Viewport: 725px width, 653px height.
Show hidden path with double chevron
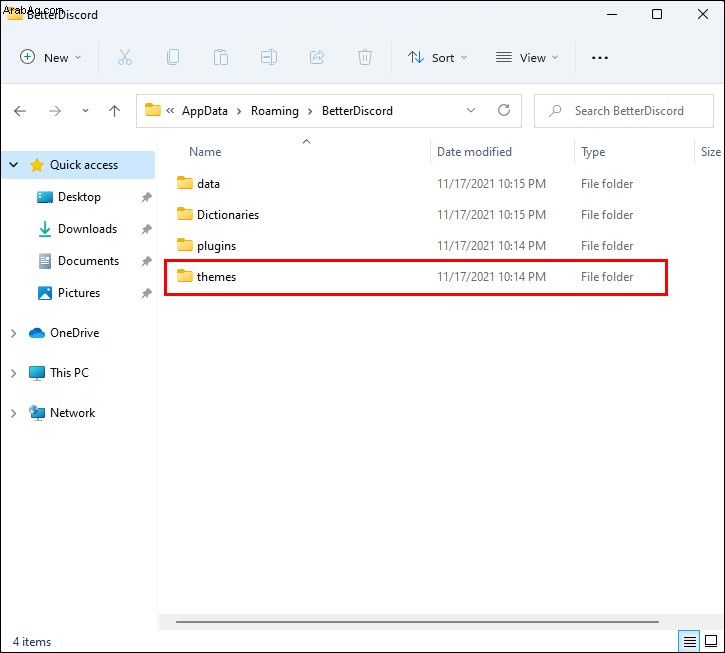coord(170,111)
